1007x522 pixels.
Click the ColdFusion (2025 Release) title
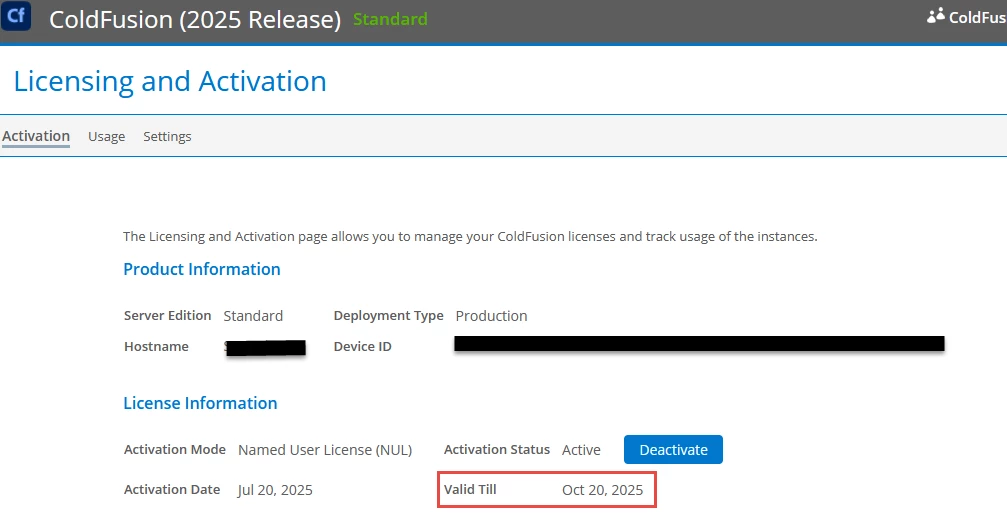(195, 19)
